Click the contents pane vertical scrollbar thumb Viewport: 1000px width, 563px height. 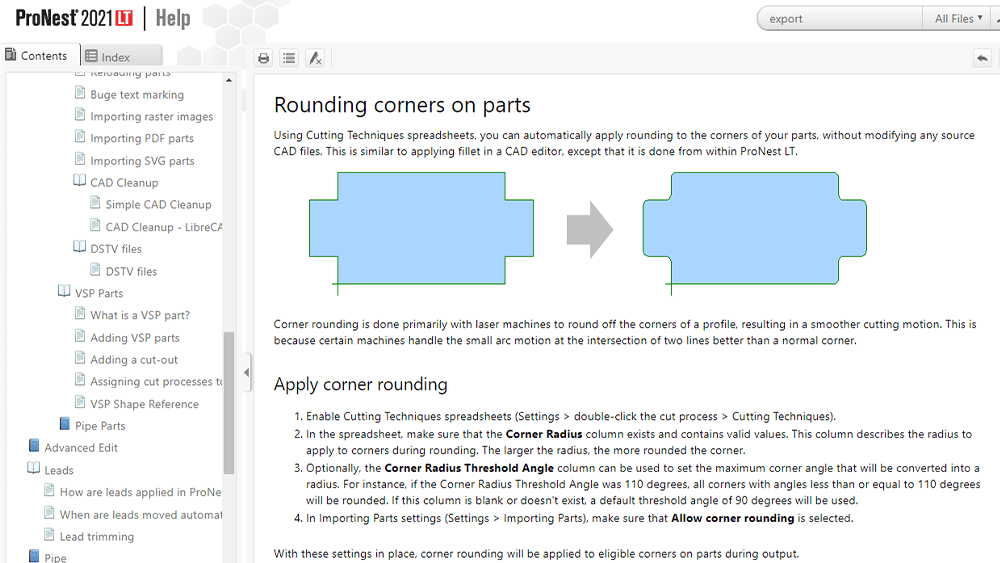[x=229, y=402]
